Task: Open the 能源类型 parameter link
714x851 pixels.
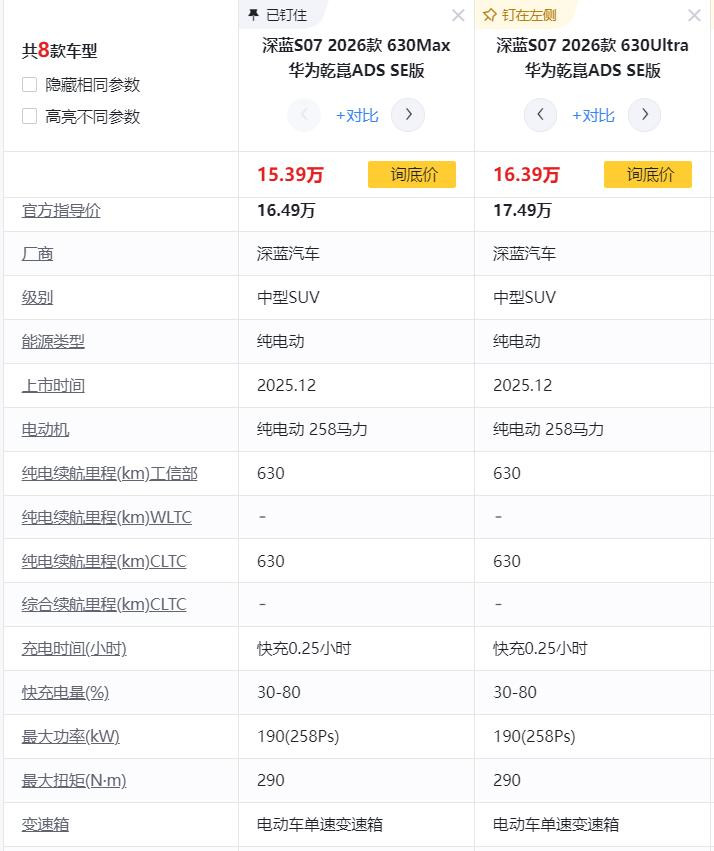Action: (x=53, y=341)
